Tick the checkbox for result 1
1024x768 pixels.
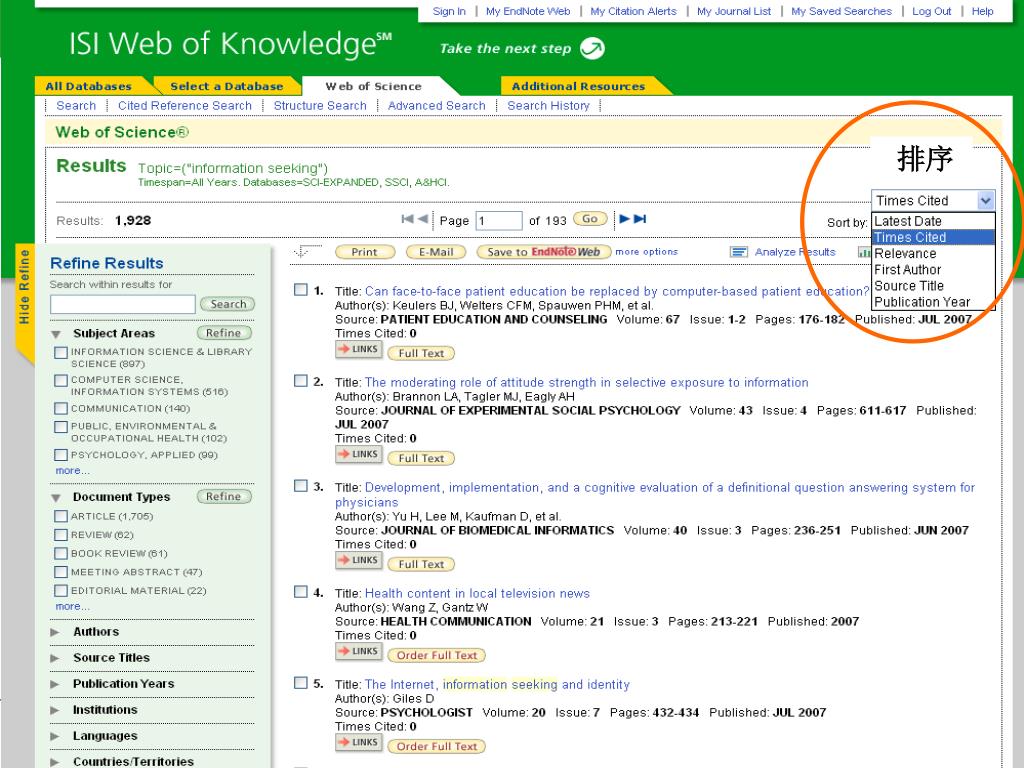point(300,289)
